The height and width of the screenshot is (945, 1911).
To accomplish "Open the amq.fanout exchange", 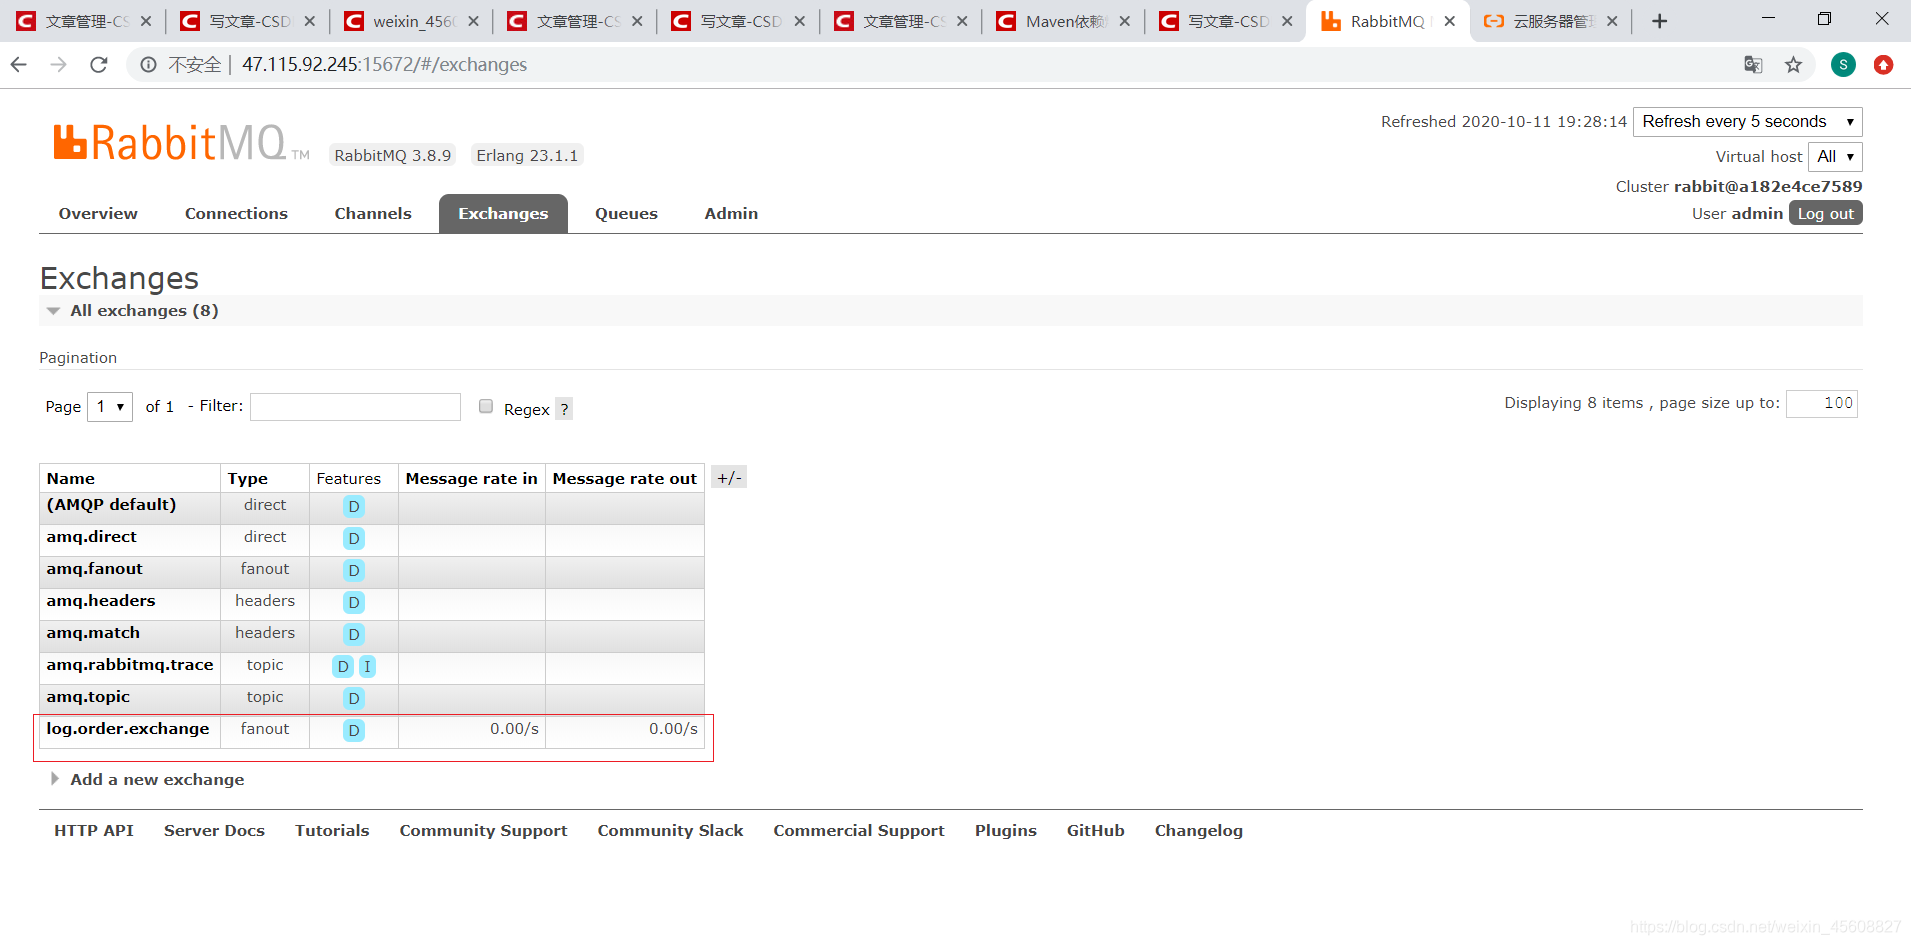I will click(x=94, y=569).
